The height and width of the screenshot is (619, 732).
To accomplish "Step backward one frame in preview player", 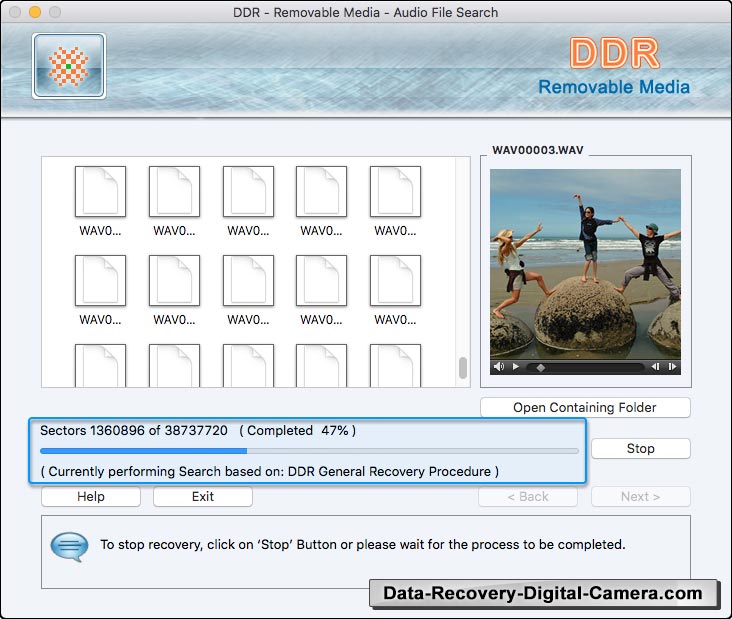I will (655, 366).
